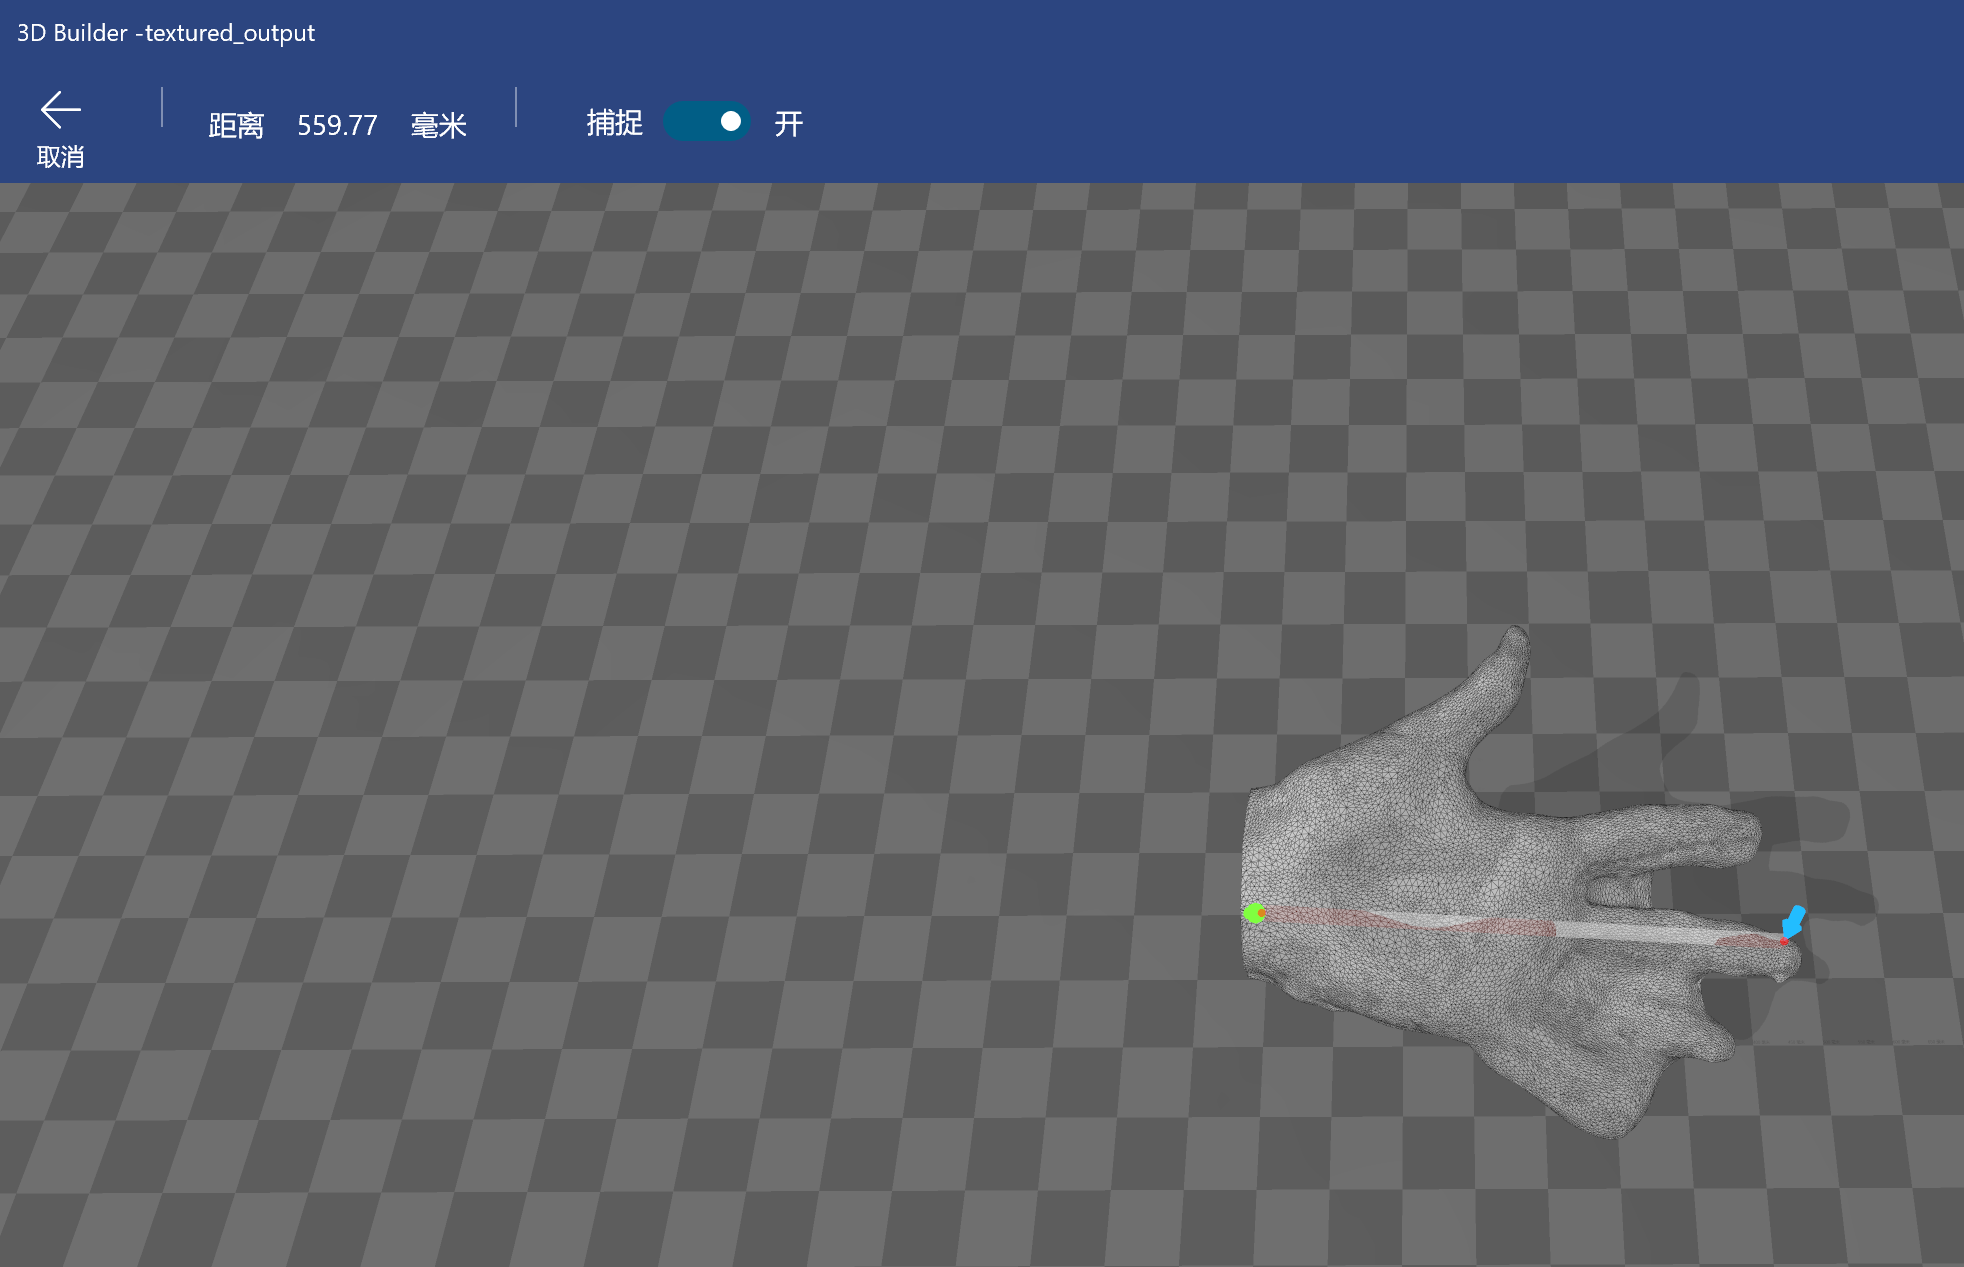The height and width of the screenshot is (1267, 1964).
Task: Select the blue measurement end arrow
Action: pos(1794,921)
